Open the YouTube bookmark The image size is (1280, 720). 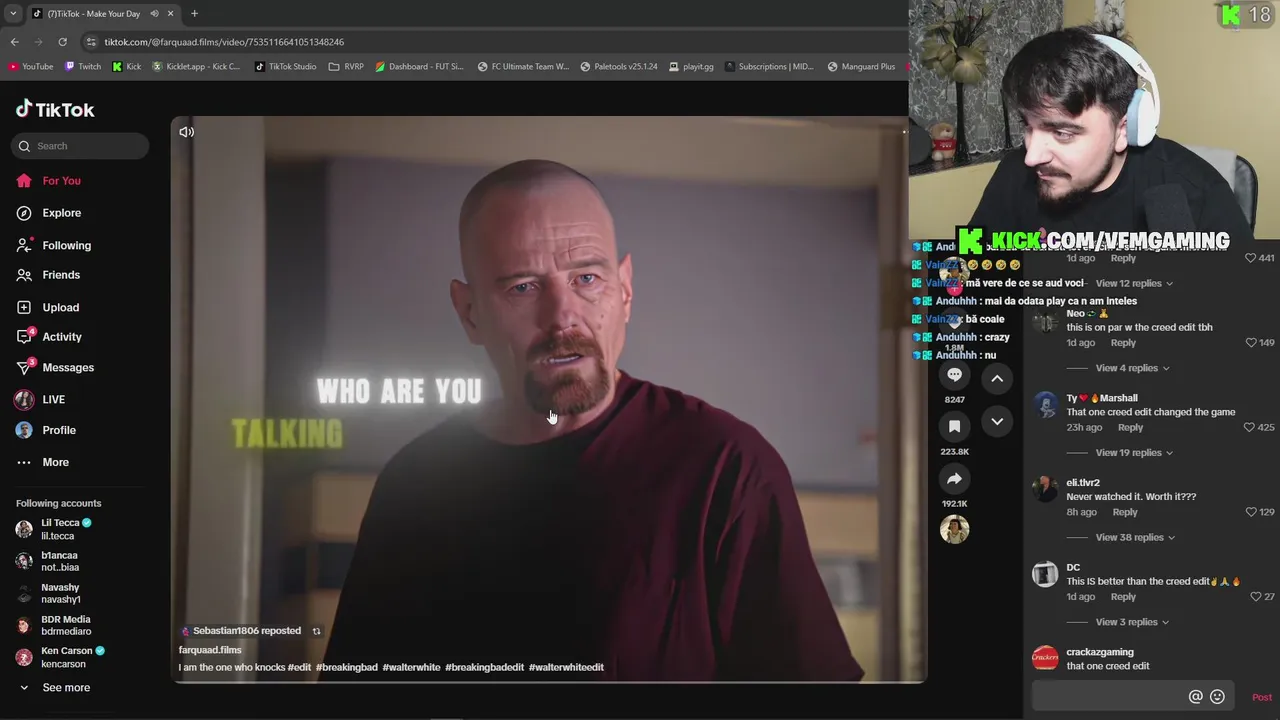pyautogui.click(x=30, y=67)
